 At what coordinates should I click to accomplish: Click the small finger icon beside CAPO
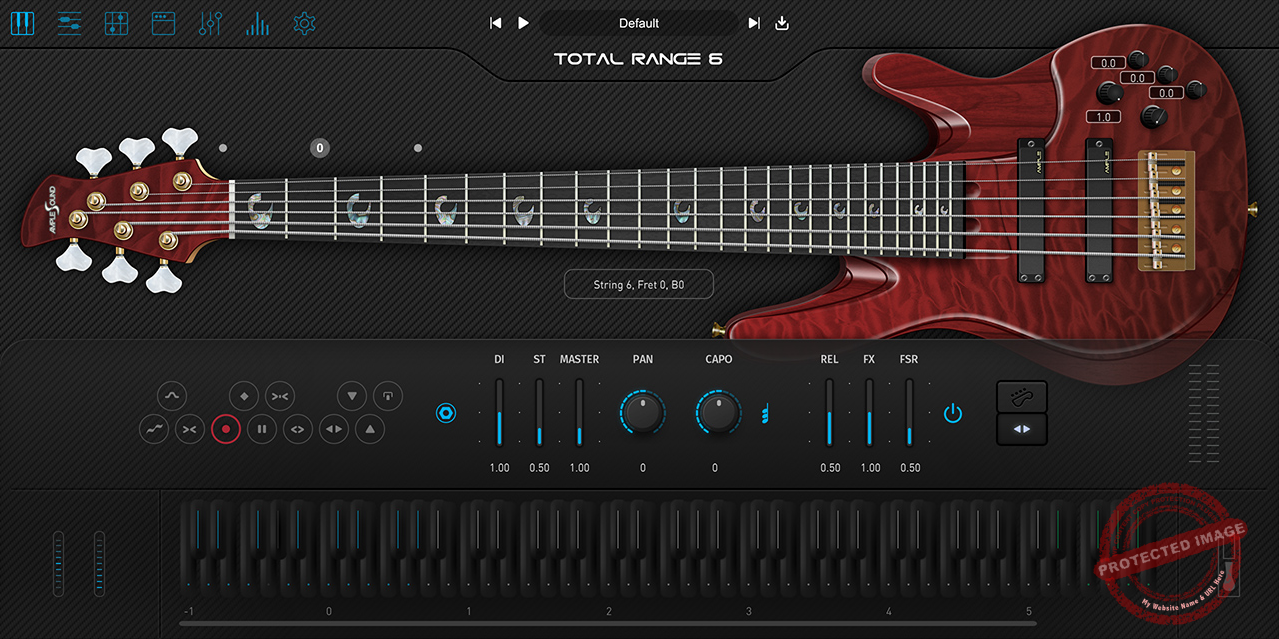764,412
